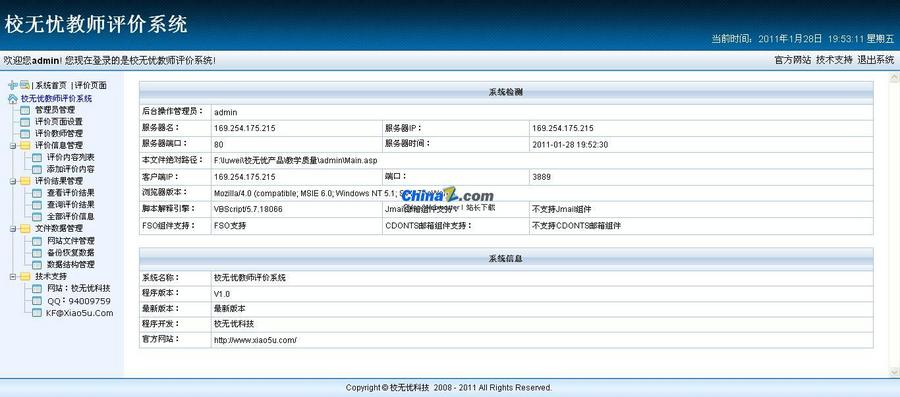Click the page icon beside 查看评价结果
Image resolution: width=900 pixels, height=397 pixels.
37,193
